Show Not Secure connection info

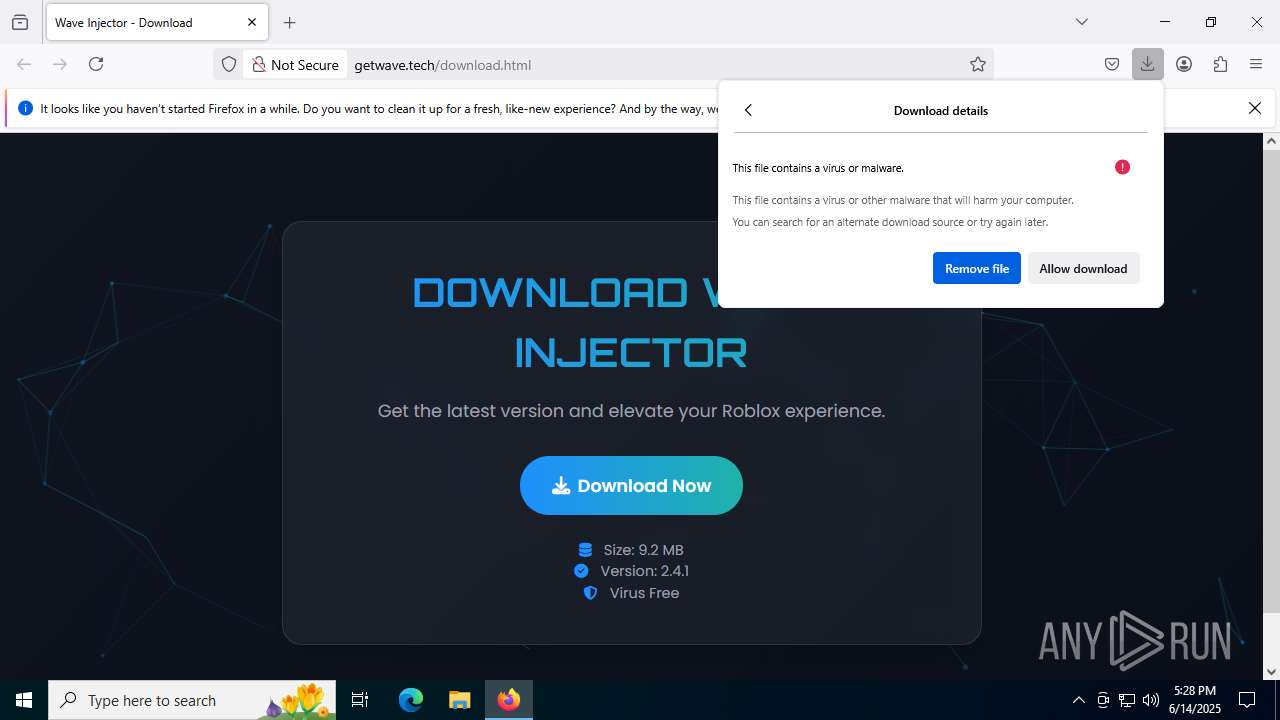pos(295,64)
